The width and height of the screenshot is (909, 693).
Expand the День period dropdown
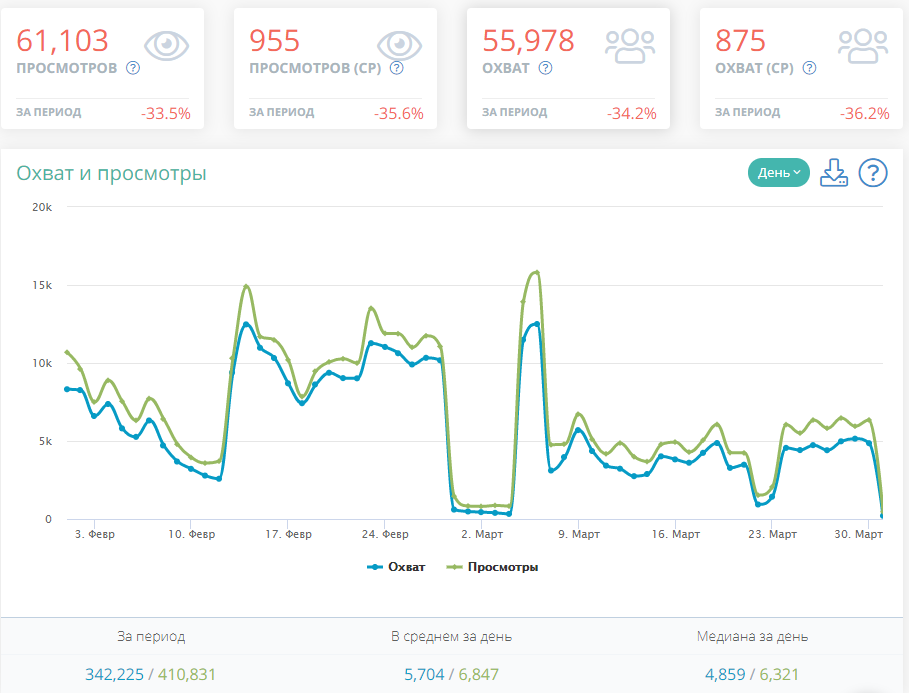779,172
